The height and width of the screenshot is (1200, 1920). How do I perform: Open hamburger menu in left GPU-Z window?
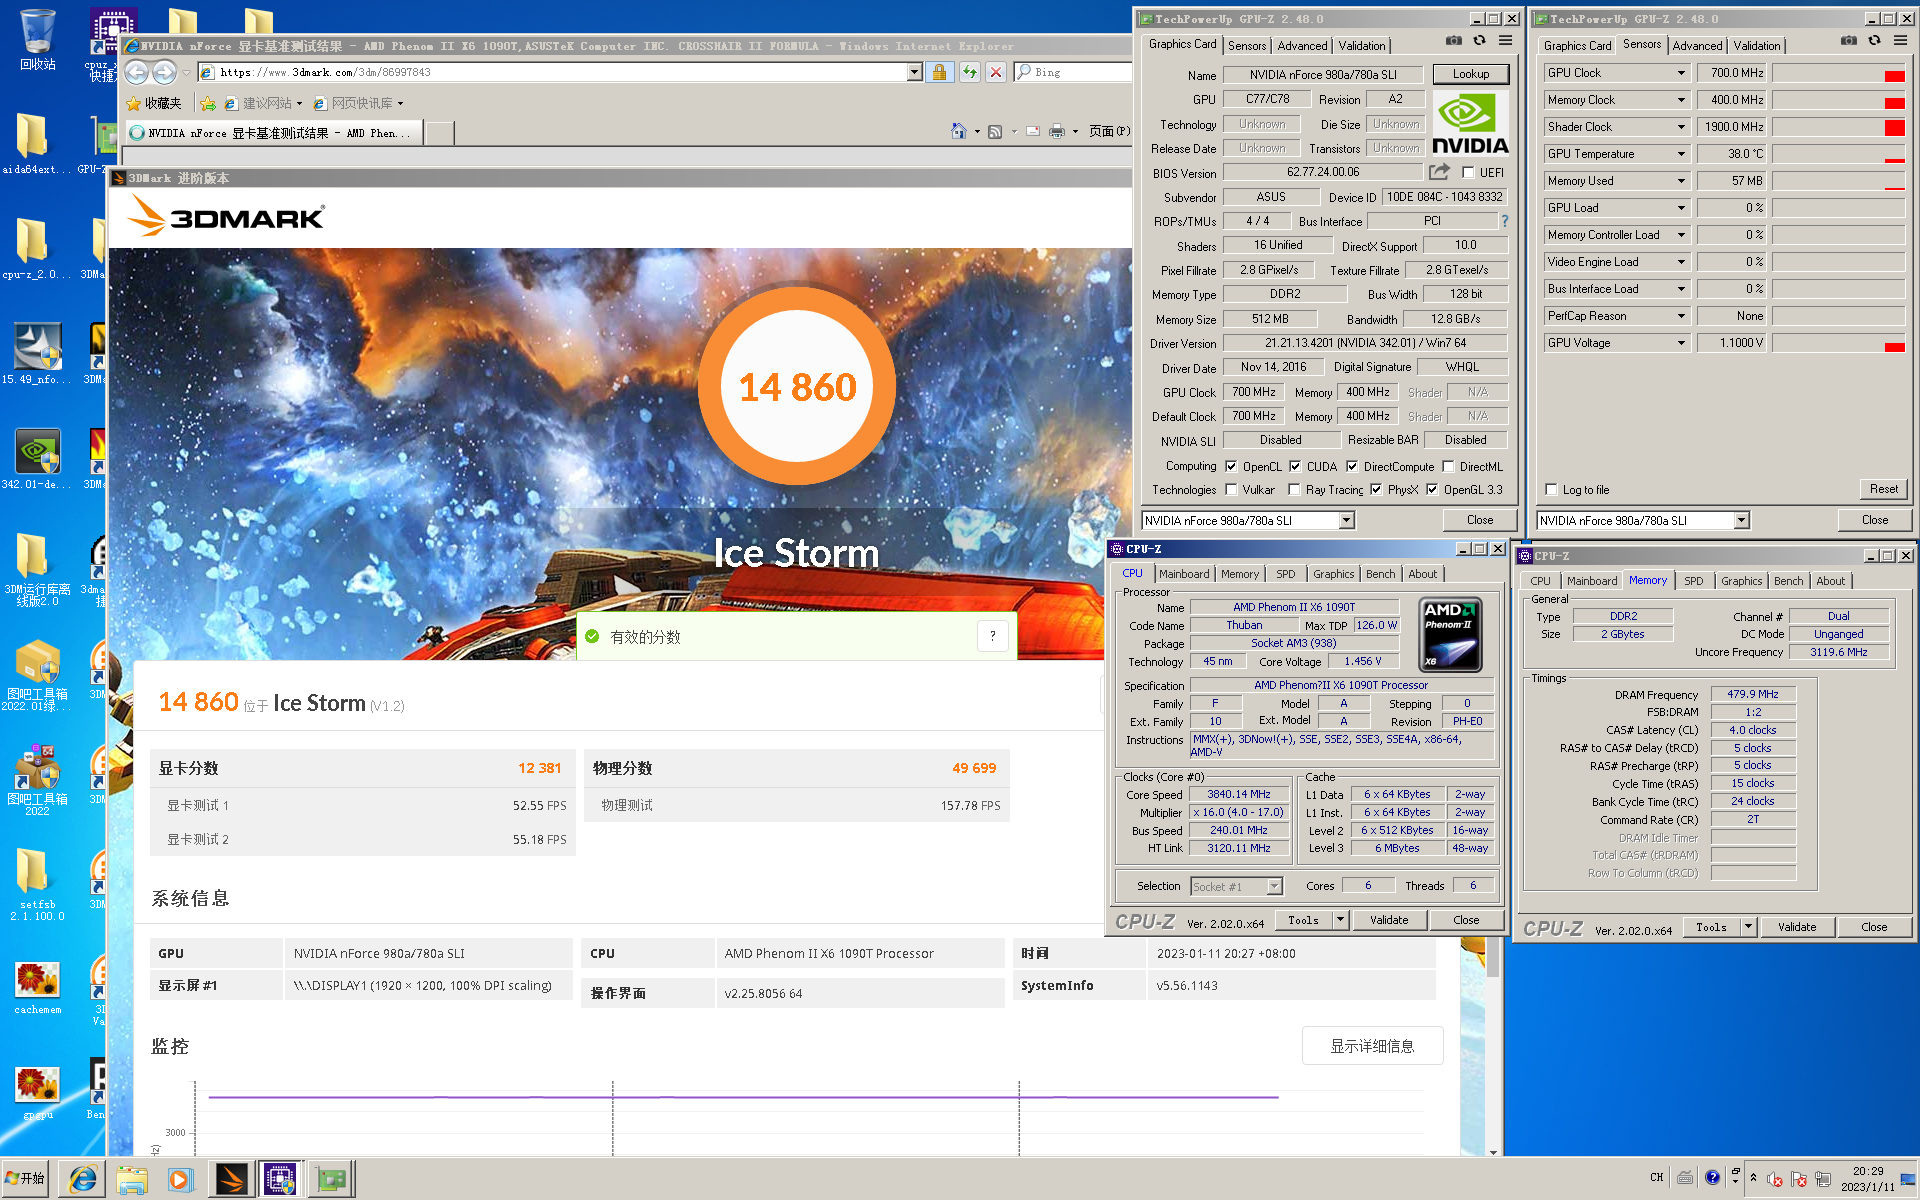pos(1505,41)
